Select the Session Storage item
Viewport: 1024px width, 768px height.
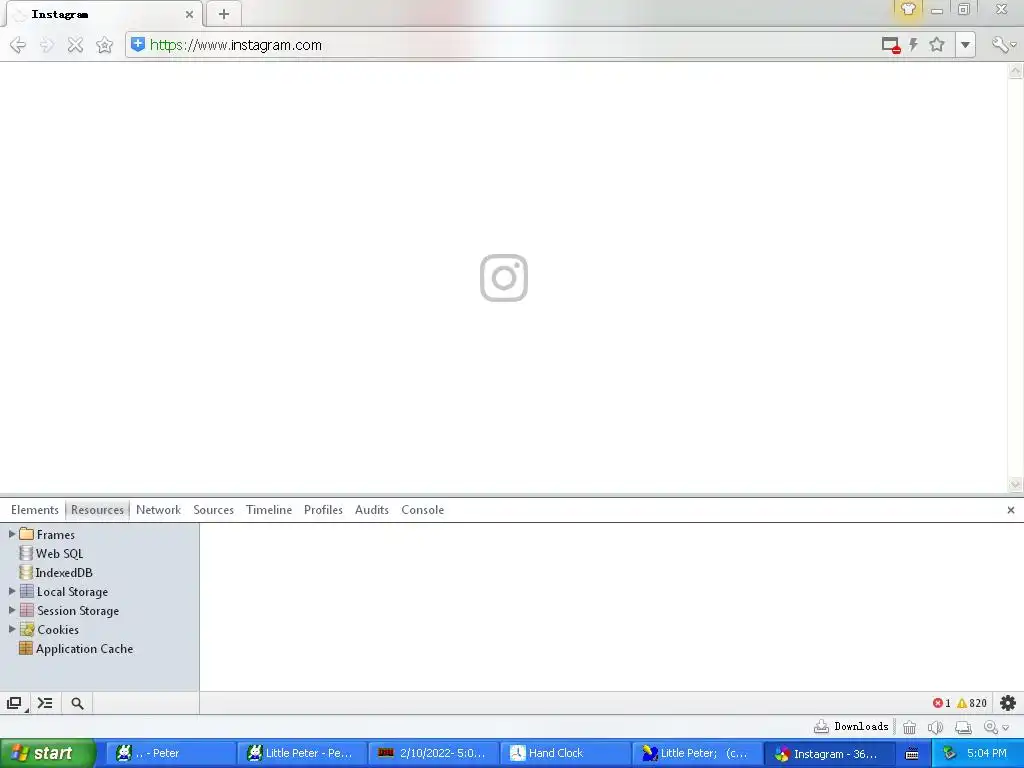coord(69,611)
